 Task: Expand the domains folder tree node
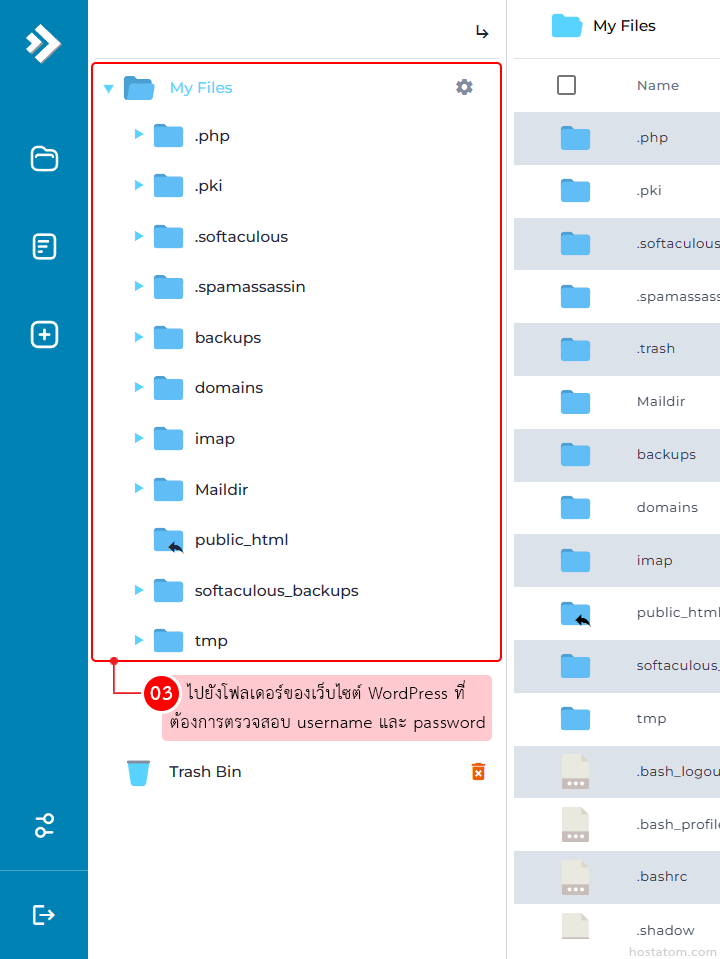139,387
